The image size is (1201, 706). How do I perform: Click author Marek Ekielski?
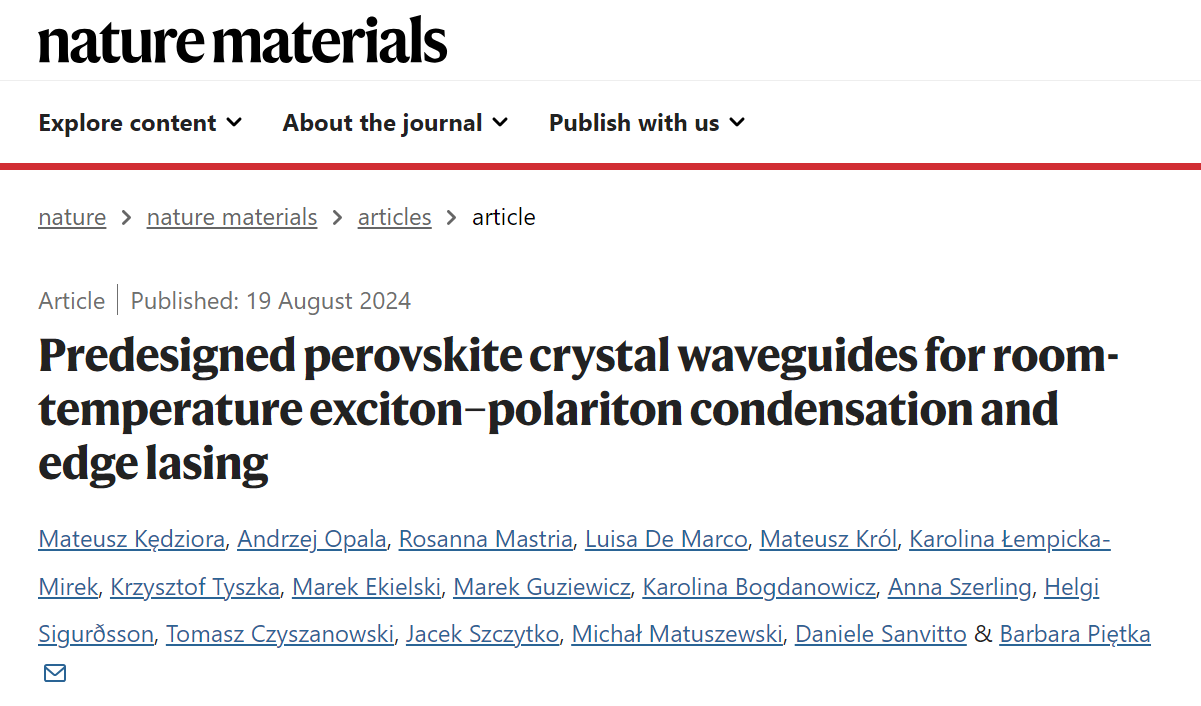(x=366, y=587)
